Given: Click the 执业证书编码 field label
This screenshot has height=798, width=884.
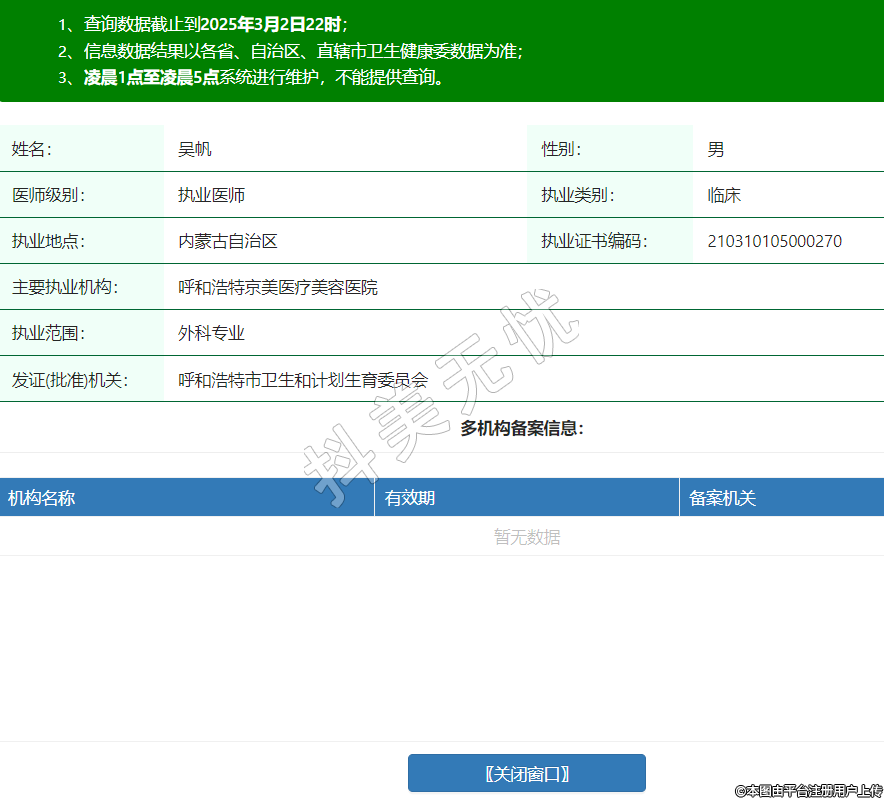Looking at the screenshot, I should 594,241.
